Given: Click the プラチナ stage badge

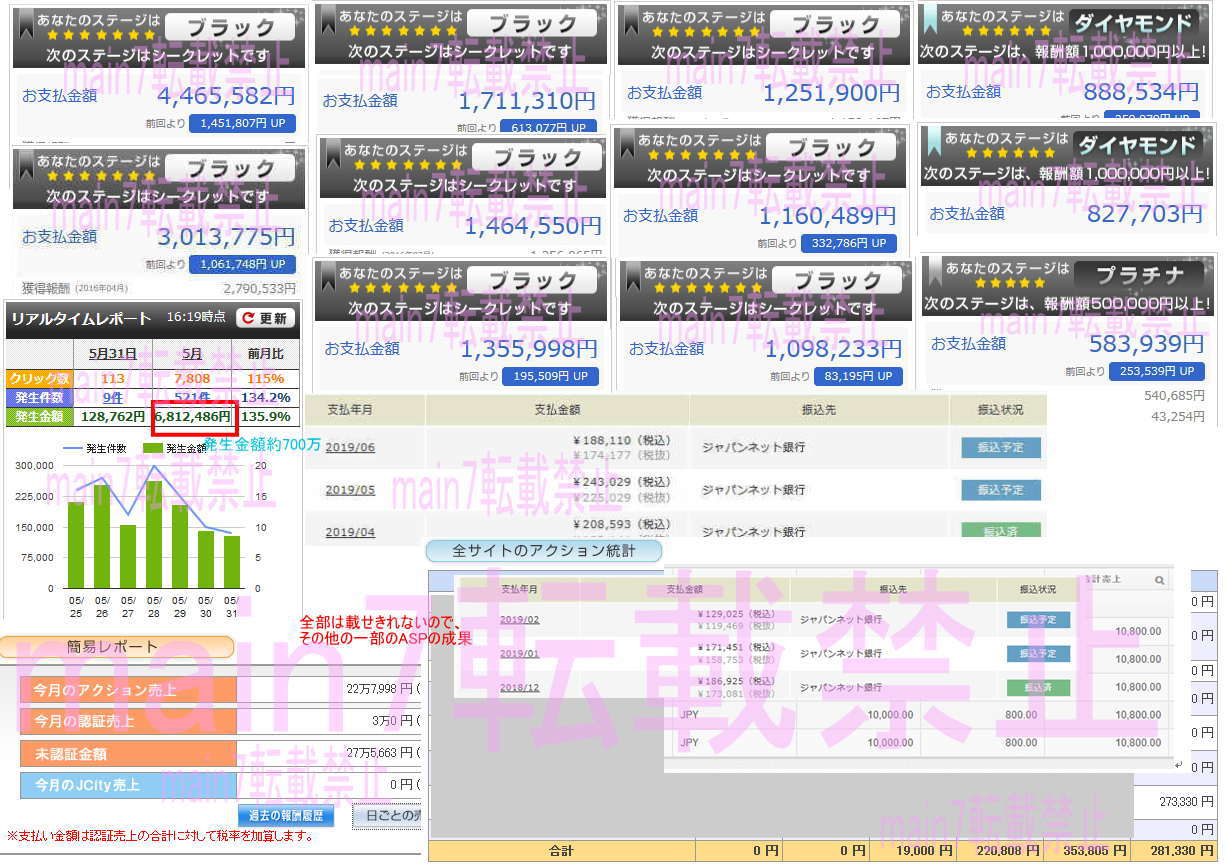Looking at the screenshot, I should click(1140, 273).
